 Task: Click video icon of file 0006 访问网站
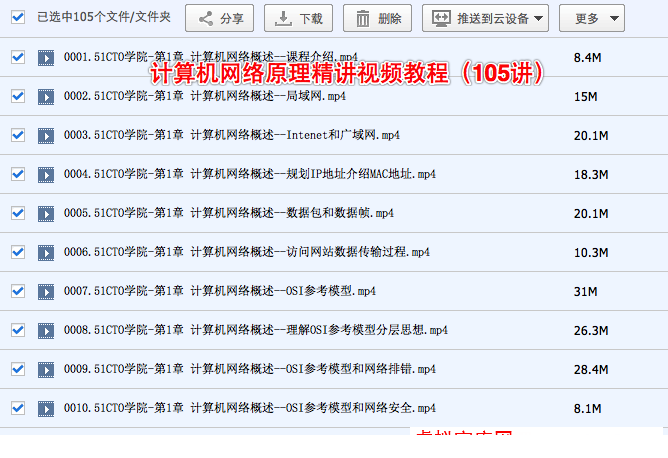tap(46, 253)
